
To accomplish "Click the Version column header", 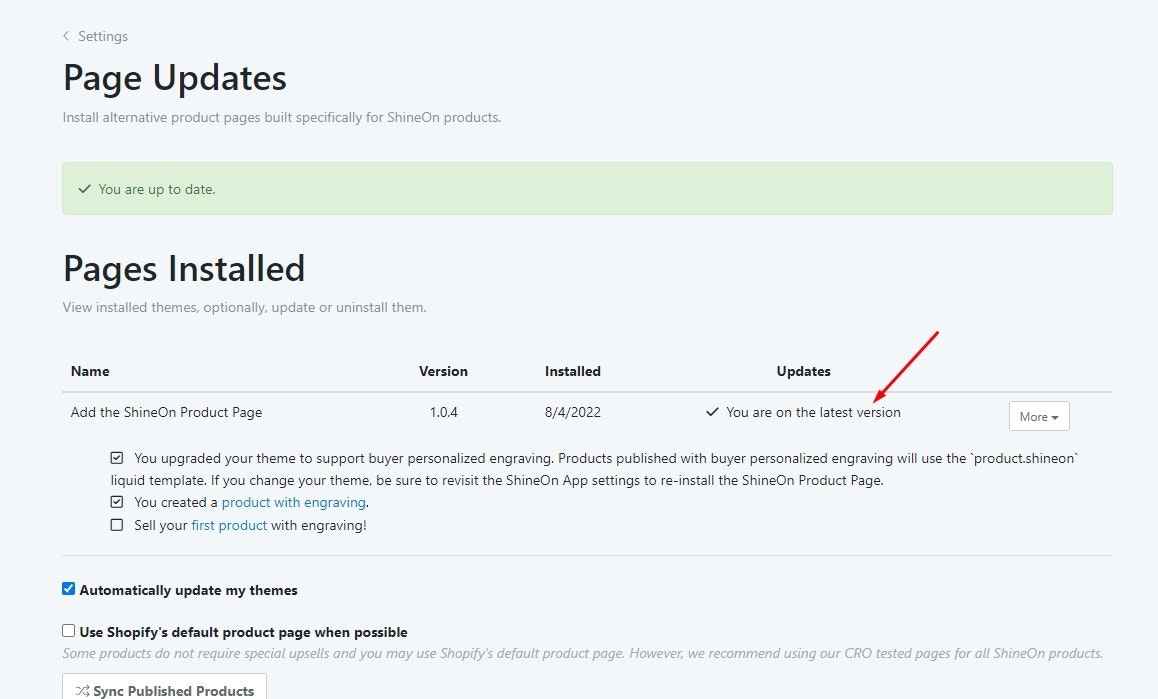I will (443, 371).
